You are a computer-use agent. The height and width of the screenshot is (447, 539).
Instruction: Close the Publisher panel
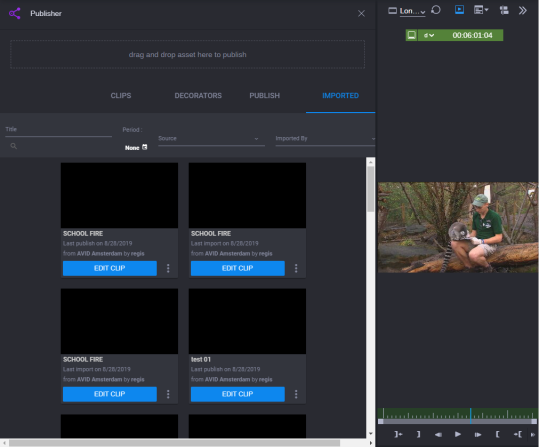pos(361,13)
